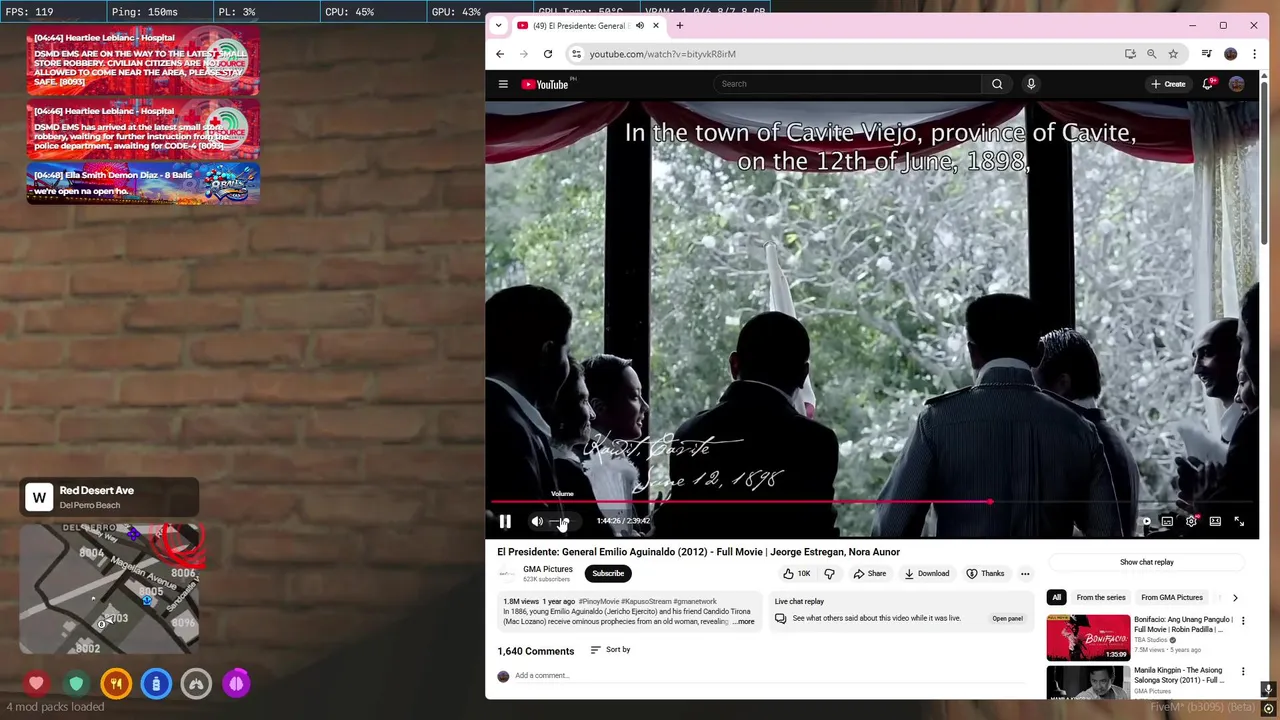This screenshot has width=1280, height=720.
Task: Toggle subtitles/closed captions button
Action: click(1167, 521)
